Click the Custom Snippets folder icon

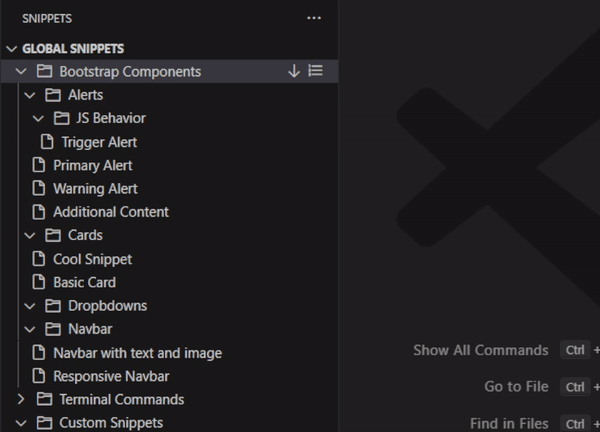coord(44,423)
